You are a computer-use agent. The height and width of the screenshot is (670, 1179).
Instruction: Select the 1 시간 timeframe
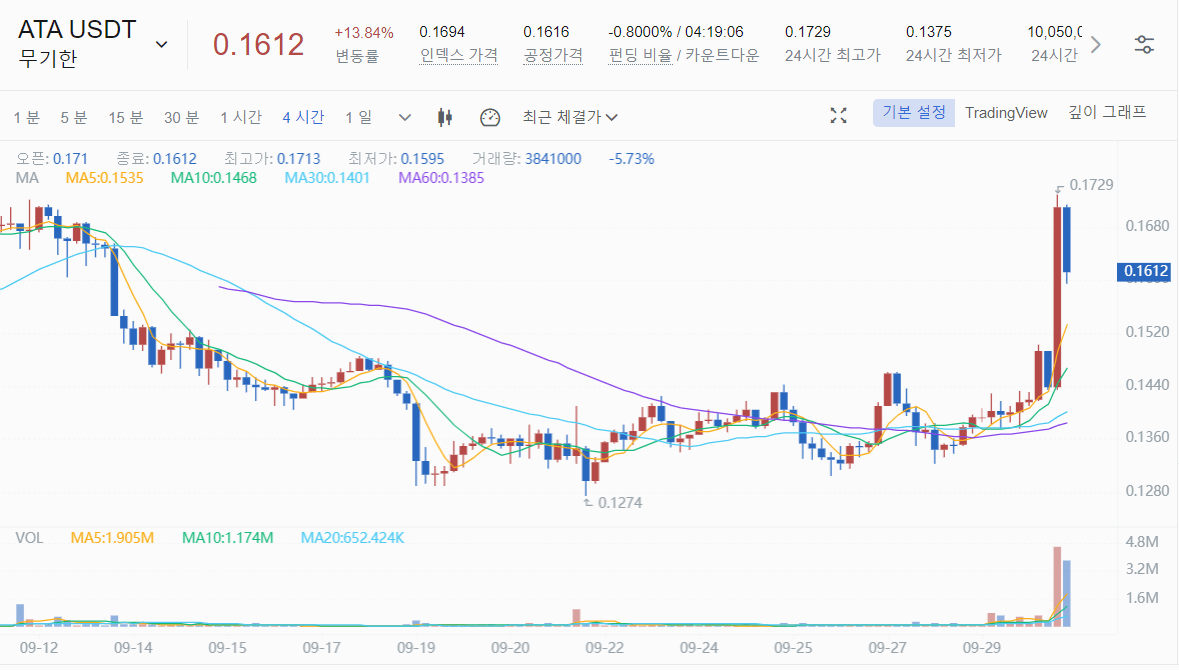coord(241,117)
